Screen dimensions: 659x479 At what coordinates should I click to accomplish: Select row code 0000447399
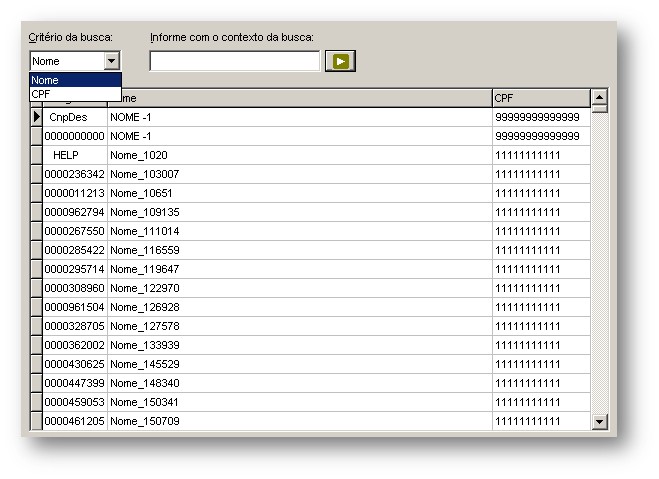(75, 383)
